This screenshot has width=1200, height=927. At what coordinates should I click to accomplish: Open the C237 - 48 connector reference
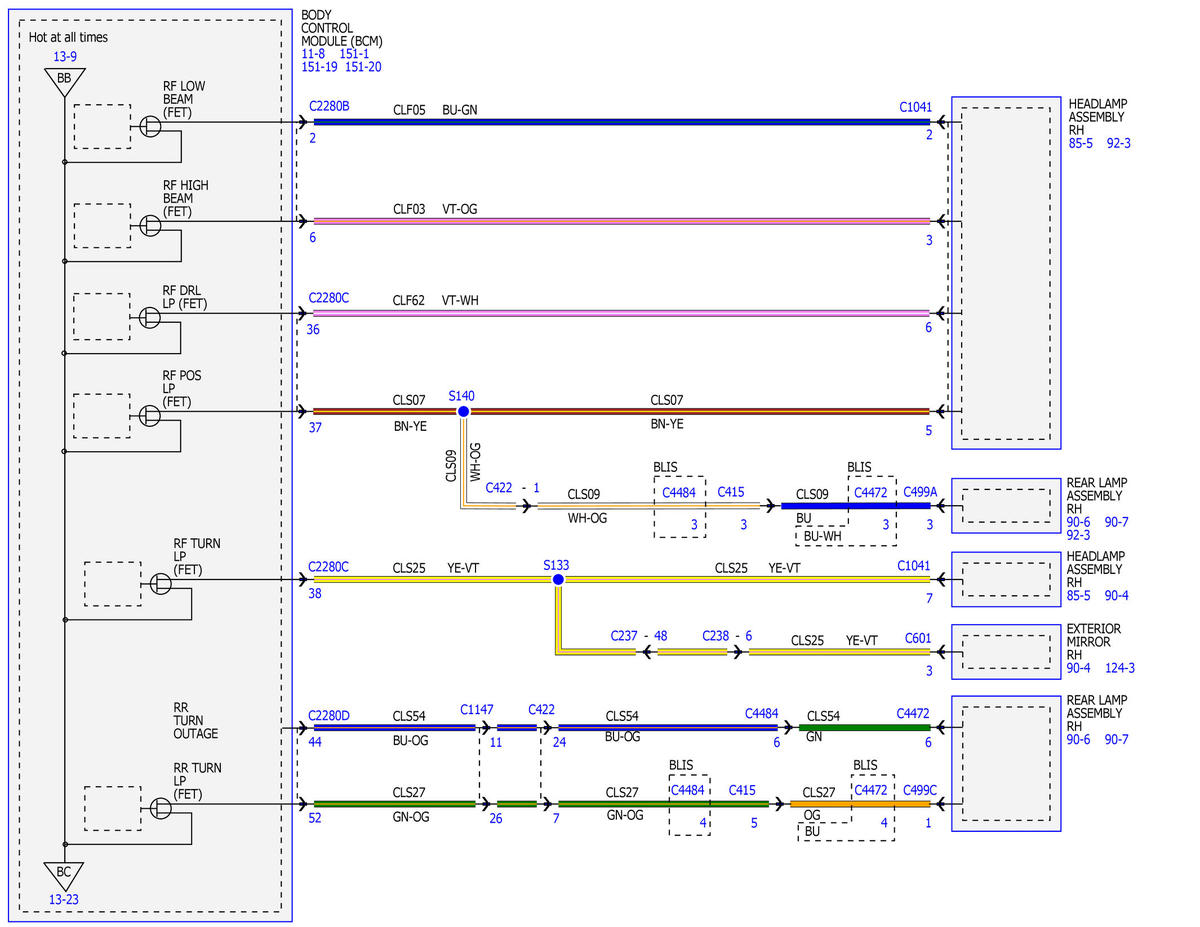[639, 636]
